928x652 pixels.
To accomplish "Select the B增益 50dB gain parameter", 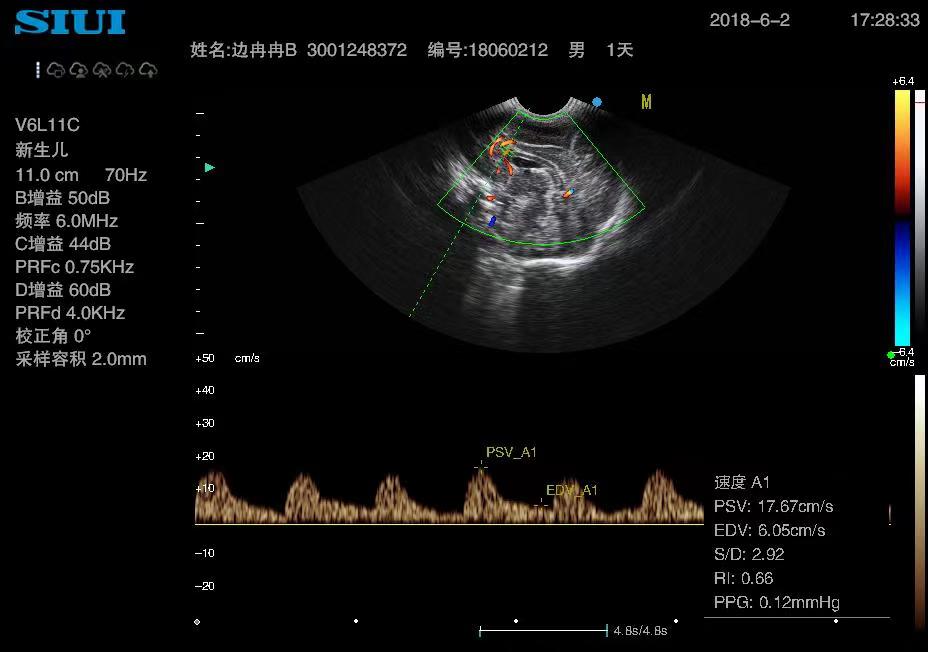I will pos(62,198).
